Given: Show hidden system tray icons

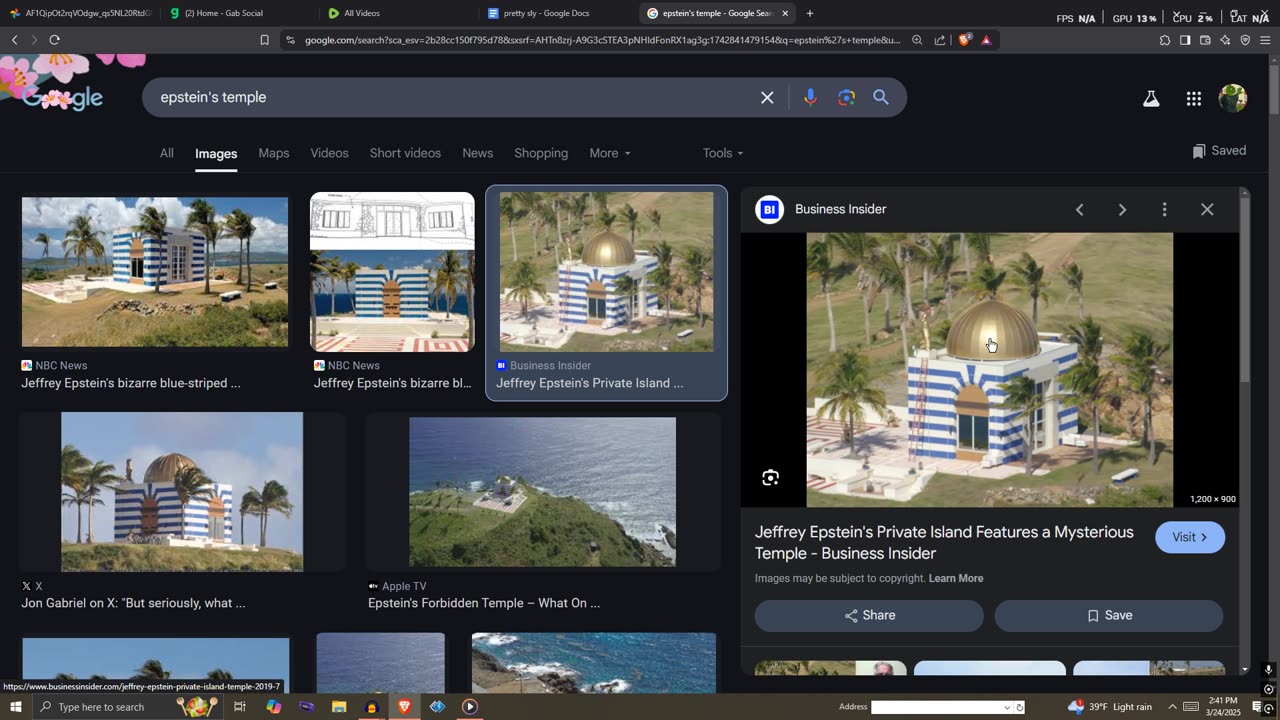Looking at the screenshot, I should (x=1173, y=707).
